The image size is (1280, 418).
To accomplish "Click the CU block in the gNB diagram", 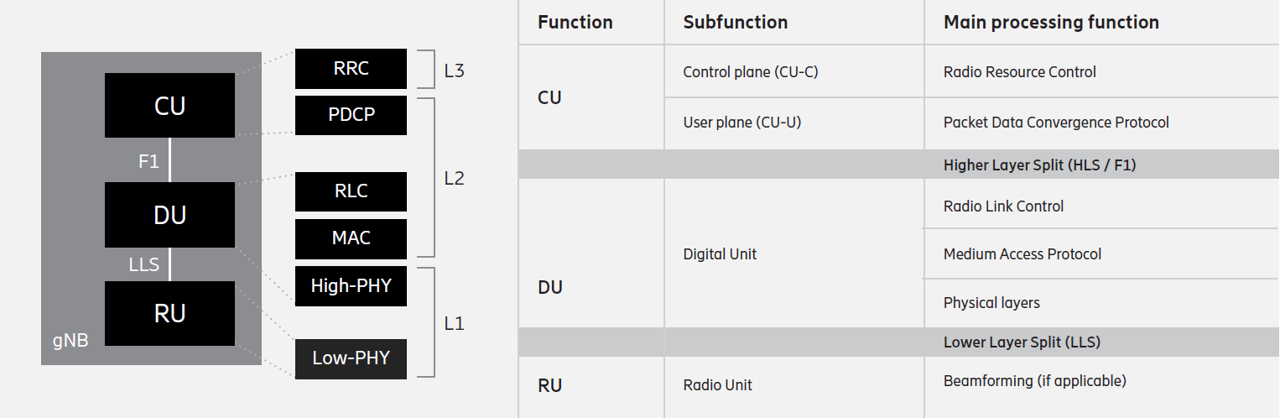I will click(170, 105).
